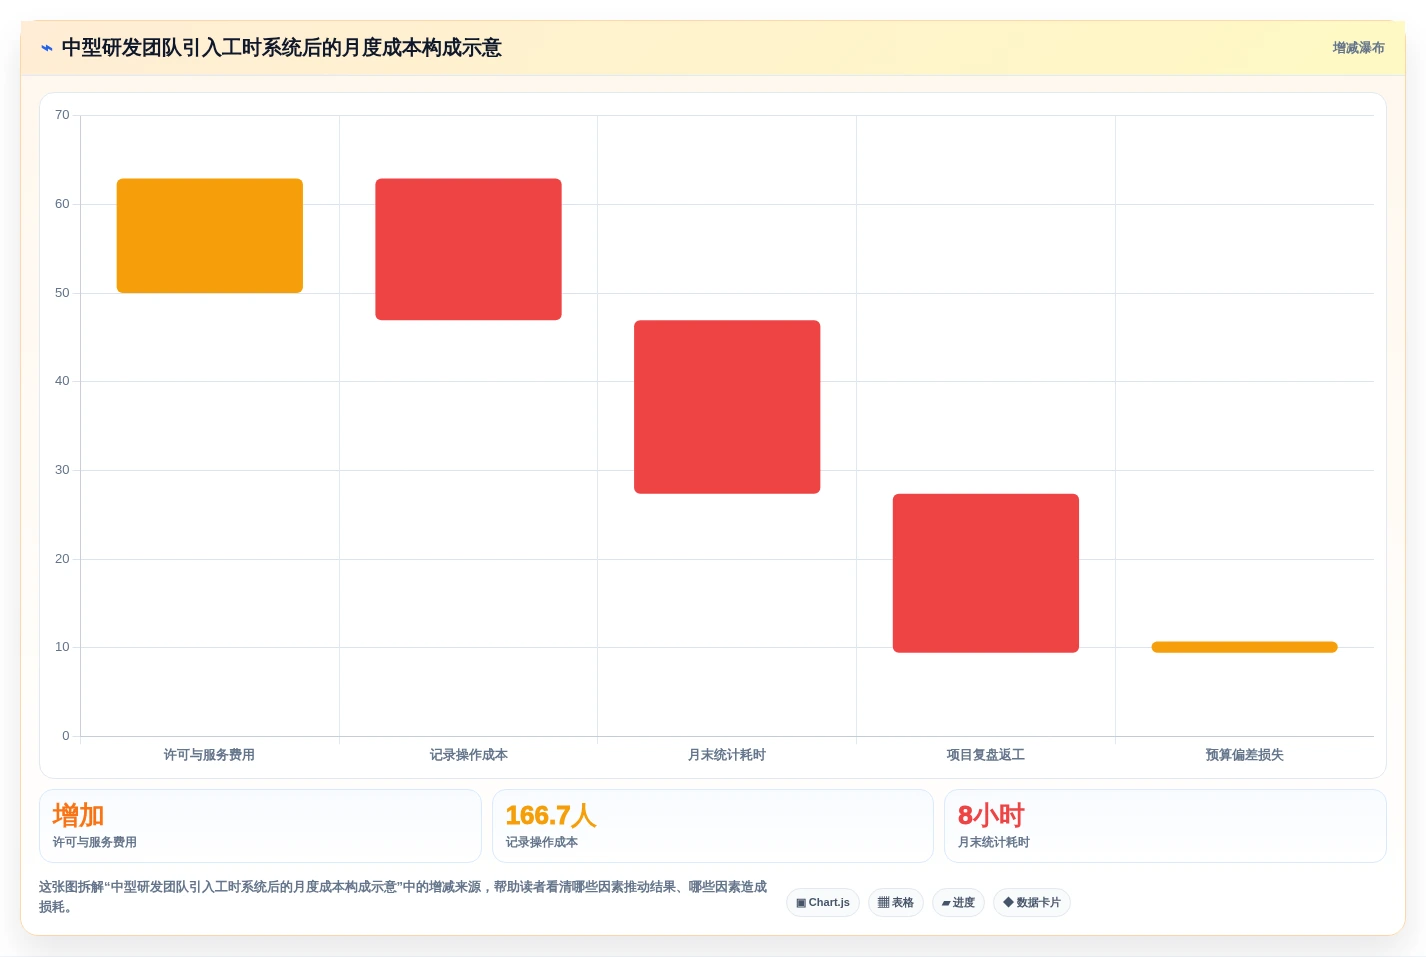Select the 进度 tag
The image size is (1426, 957).
pos(958,903)
